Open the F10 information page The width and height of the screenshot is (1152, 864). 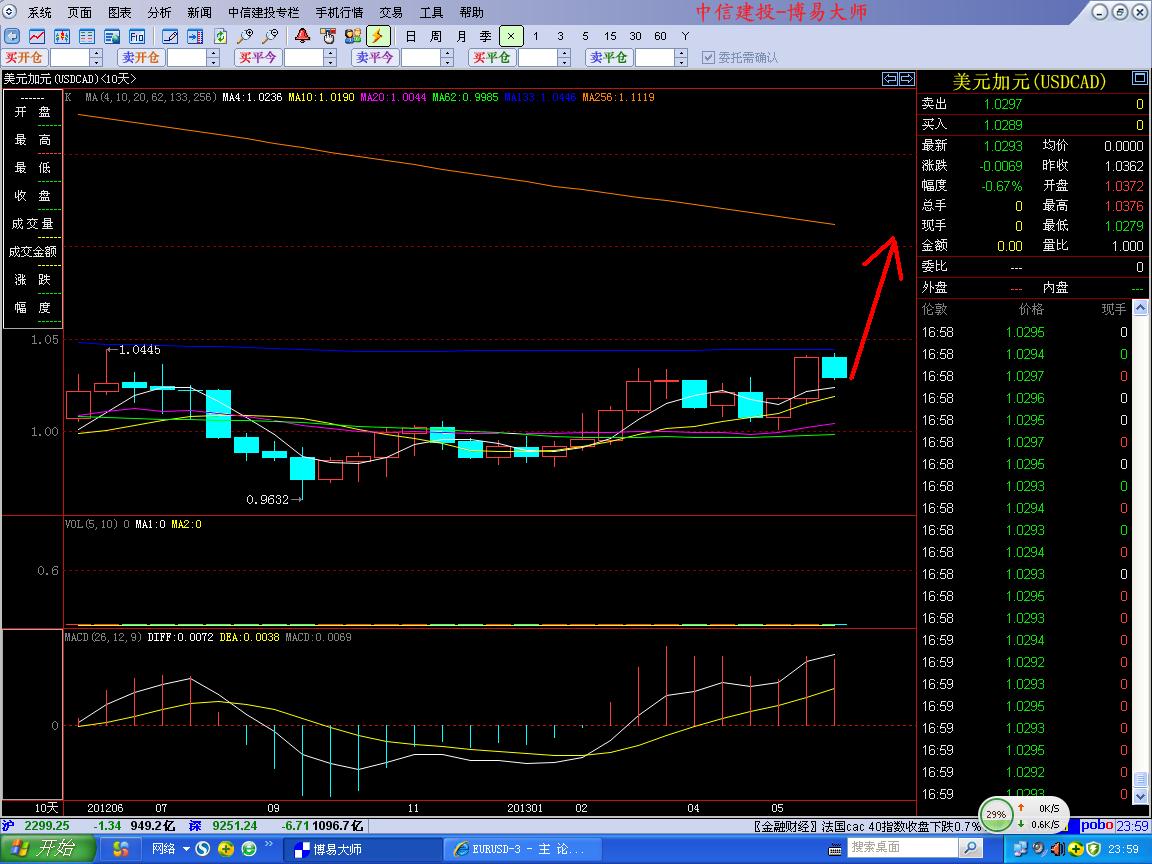coord(137,36)
